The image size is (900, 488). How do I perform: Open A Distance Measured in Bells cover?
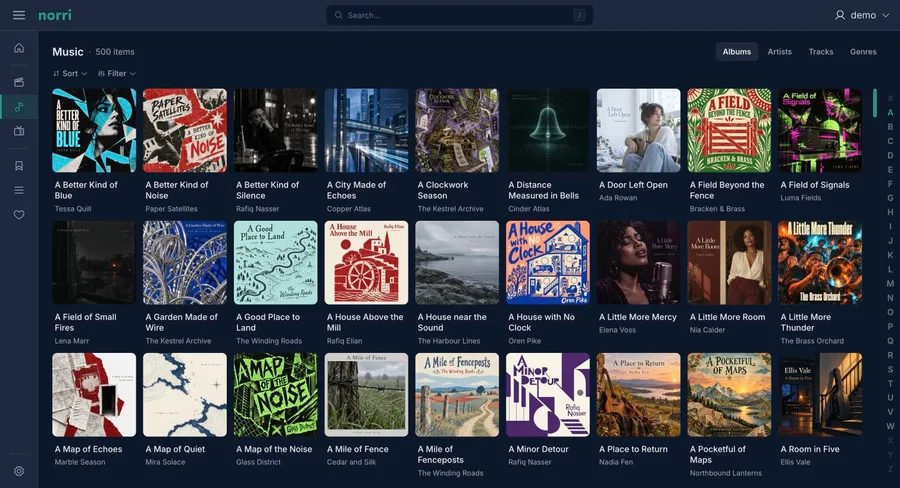(x=548, y=130)
